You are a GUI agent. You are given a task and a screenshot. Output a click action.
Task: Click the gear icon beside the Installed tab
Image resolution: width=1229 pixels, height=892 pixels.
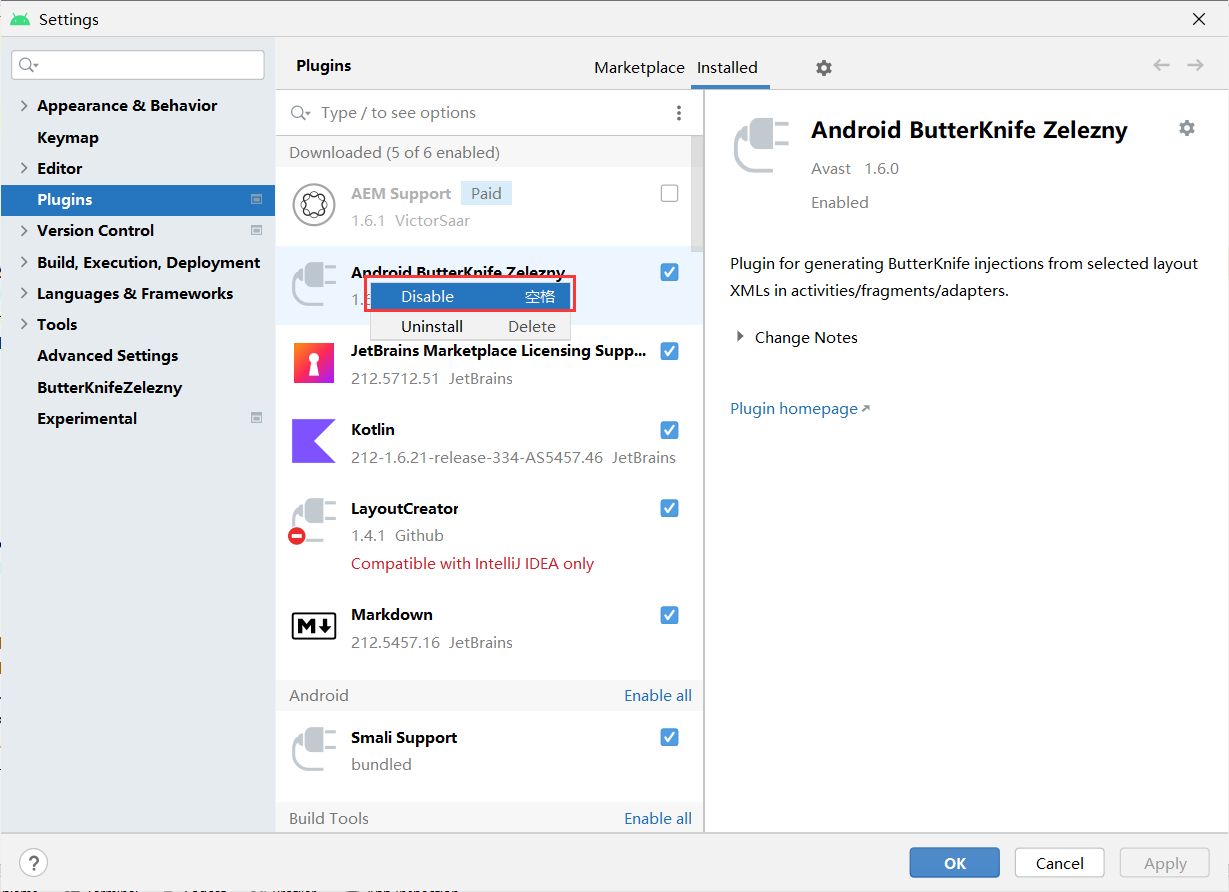coord(823,67)
